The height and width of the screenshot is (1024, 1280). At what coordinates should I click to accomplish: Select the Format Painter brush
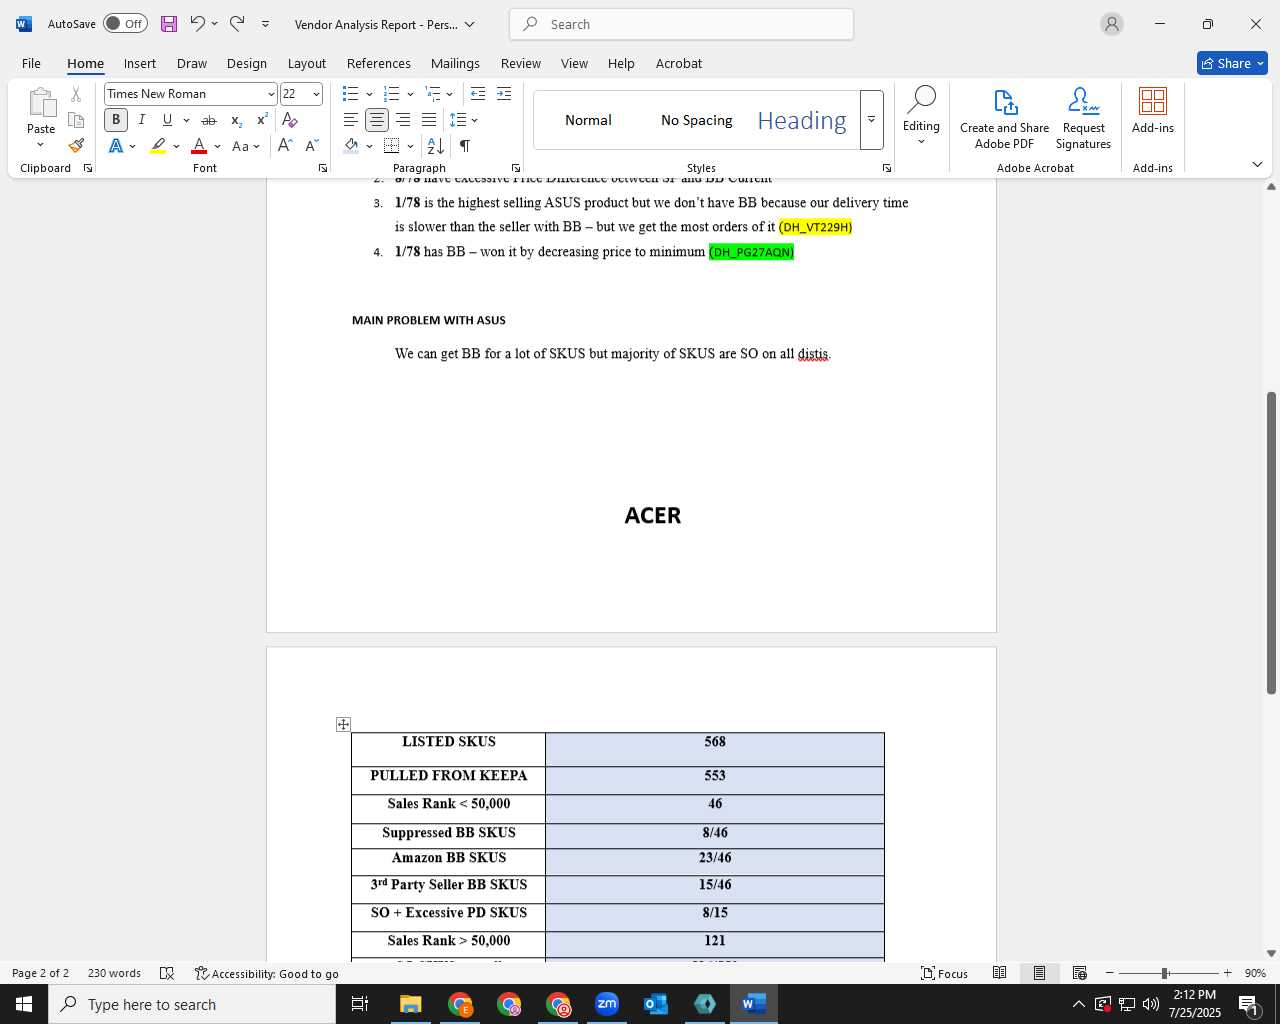[76, 146]
